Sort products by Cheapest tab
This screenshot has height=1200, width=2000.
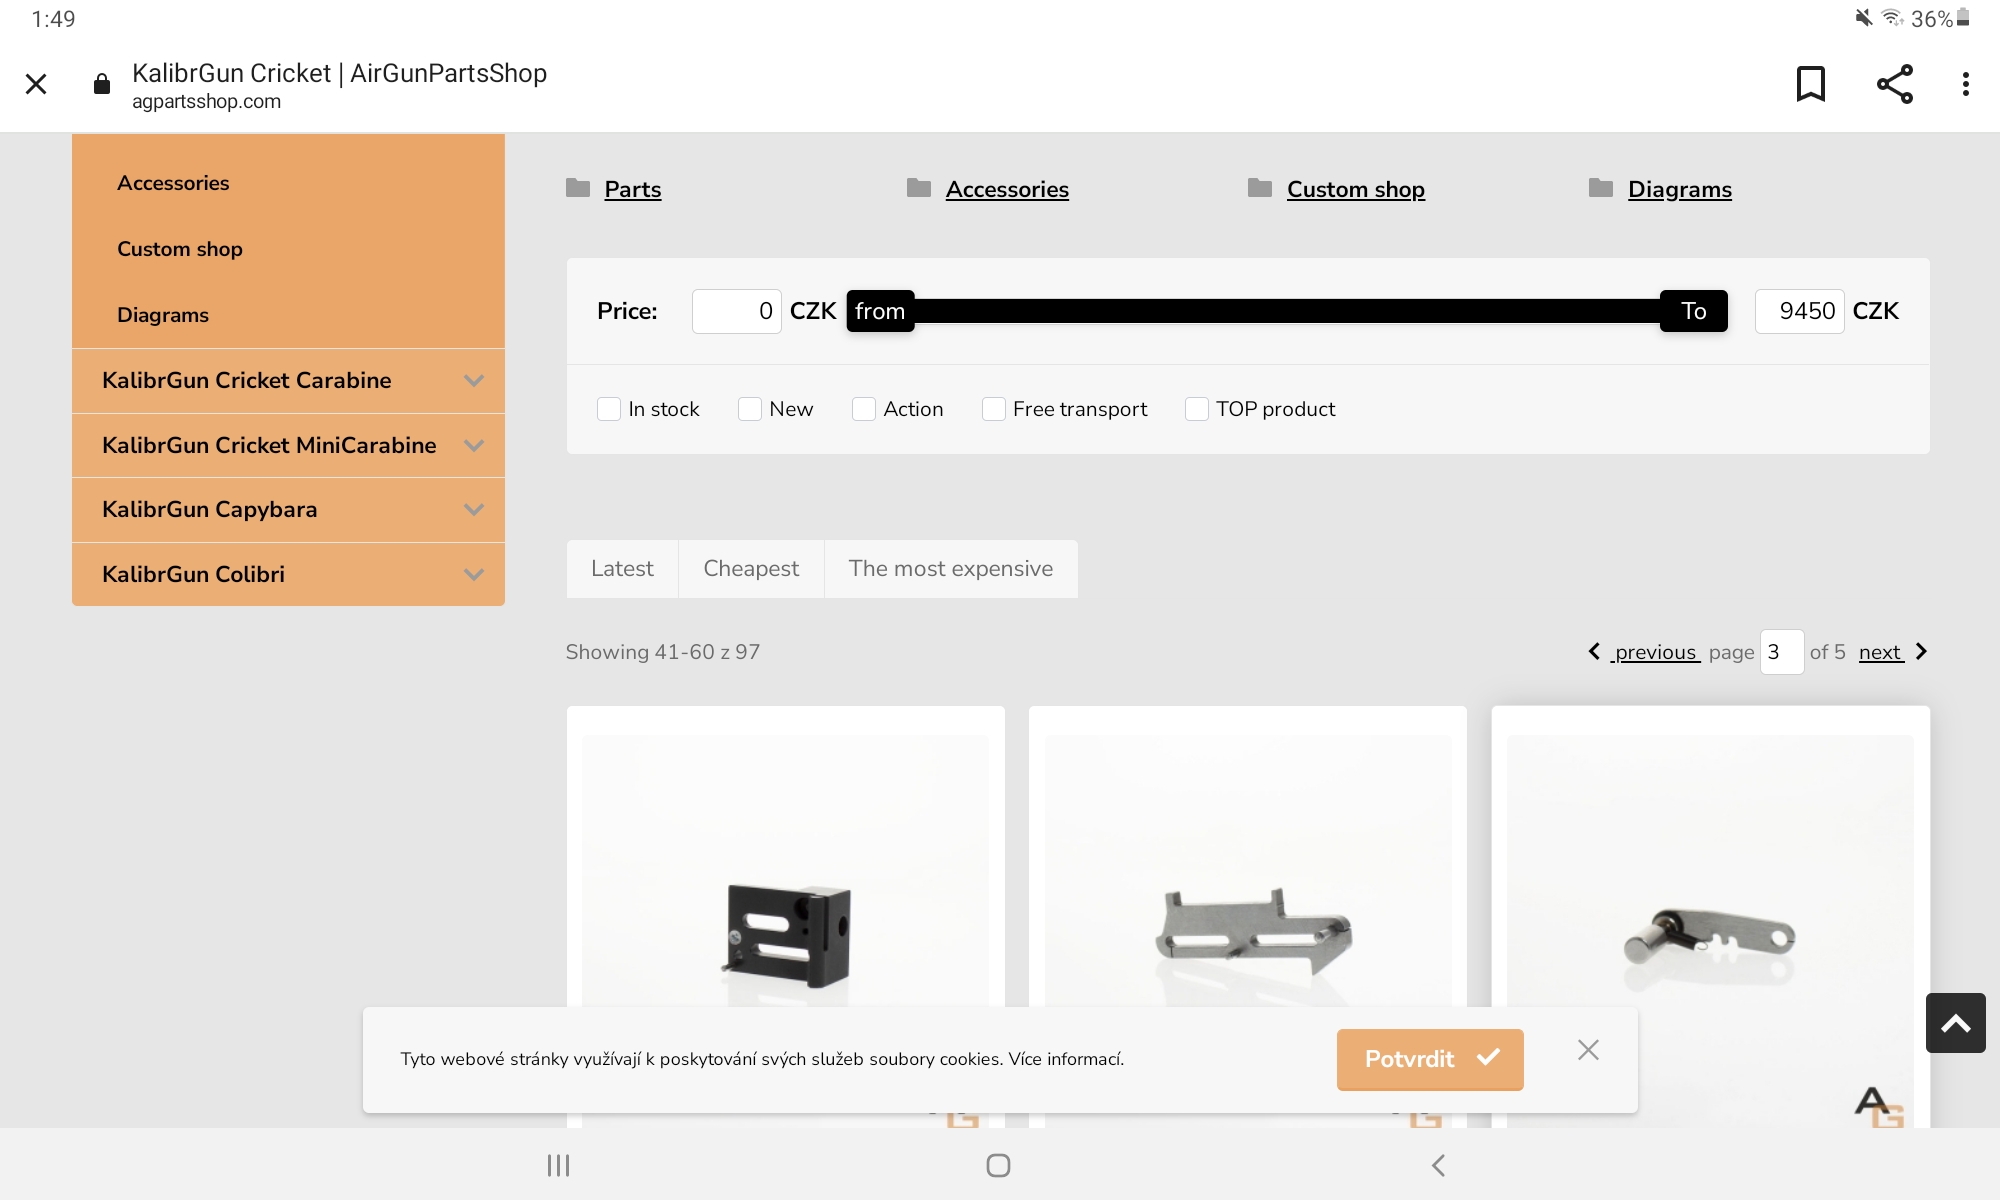click(x=751, y=569)
